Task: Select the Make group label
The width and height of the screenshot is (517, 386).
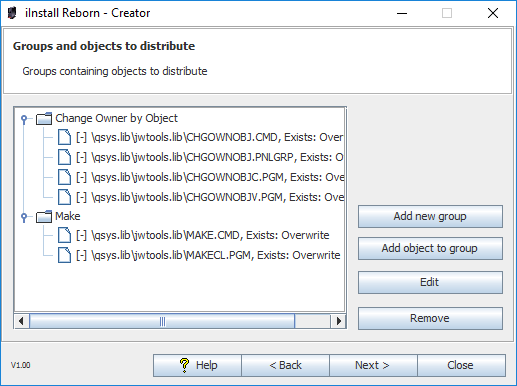Action: point(68,216)
